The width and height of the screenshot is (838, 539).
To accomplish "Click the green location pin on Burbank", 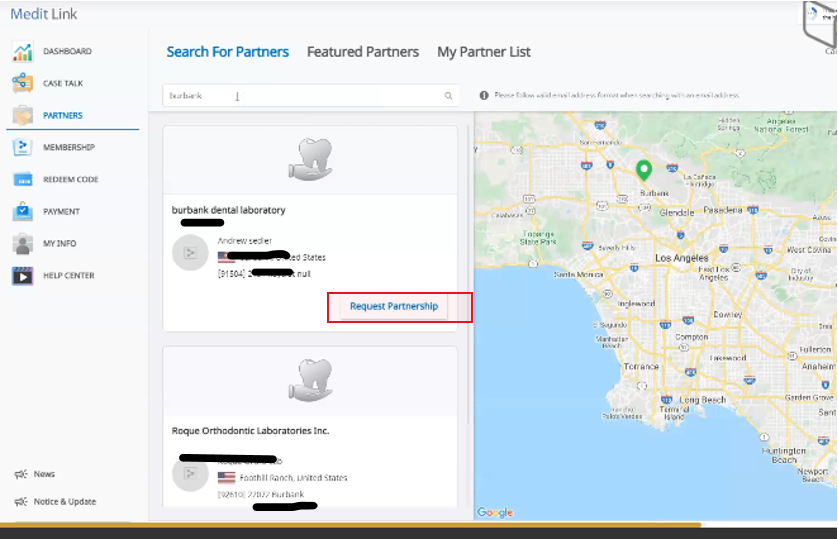I will coord(644,171).
